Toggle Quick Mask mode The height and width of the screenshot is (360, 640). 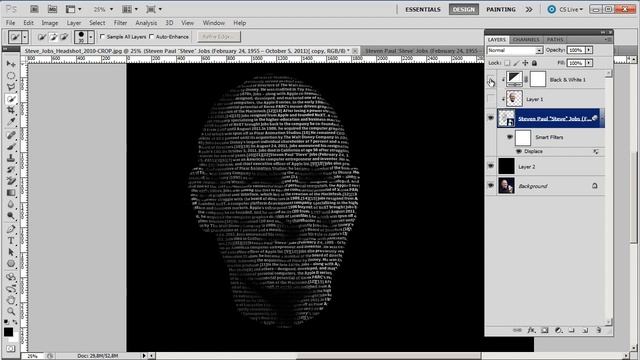[11, 349]
